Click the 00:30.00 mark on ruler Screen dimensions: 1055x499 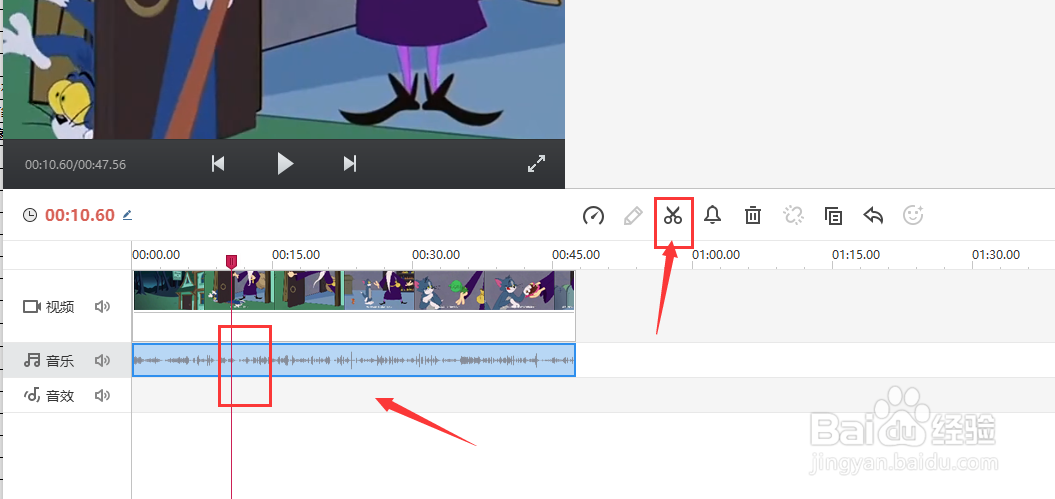coord(436,255)
